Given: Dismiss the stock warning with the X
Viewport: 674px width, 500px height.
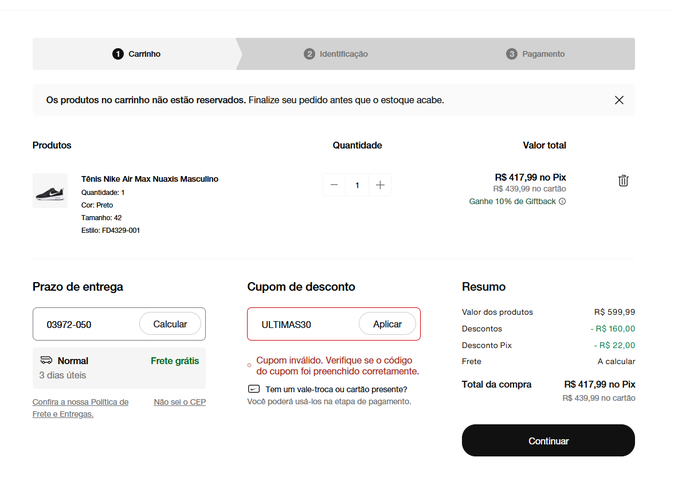Looking at the screenshot, I should (x=619, y=100).
